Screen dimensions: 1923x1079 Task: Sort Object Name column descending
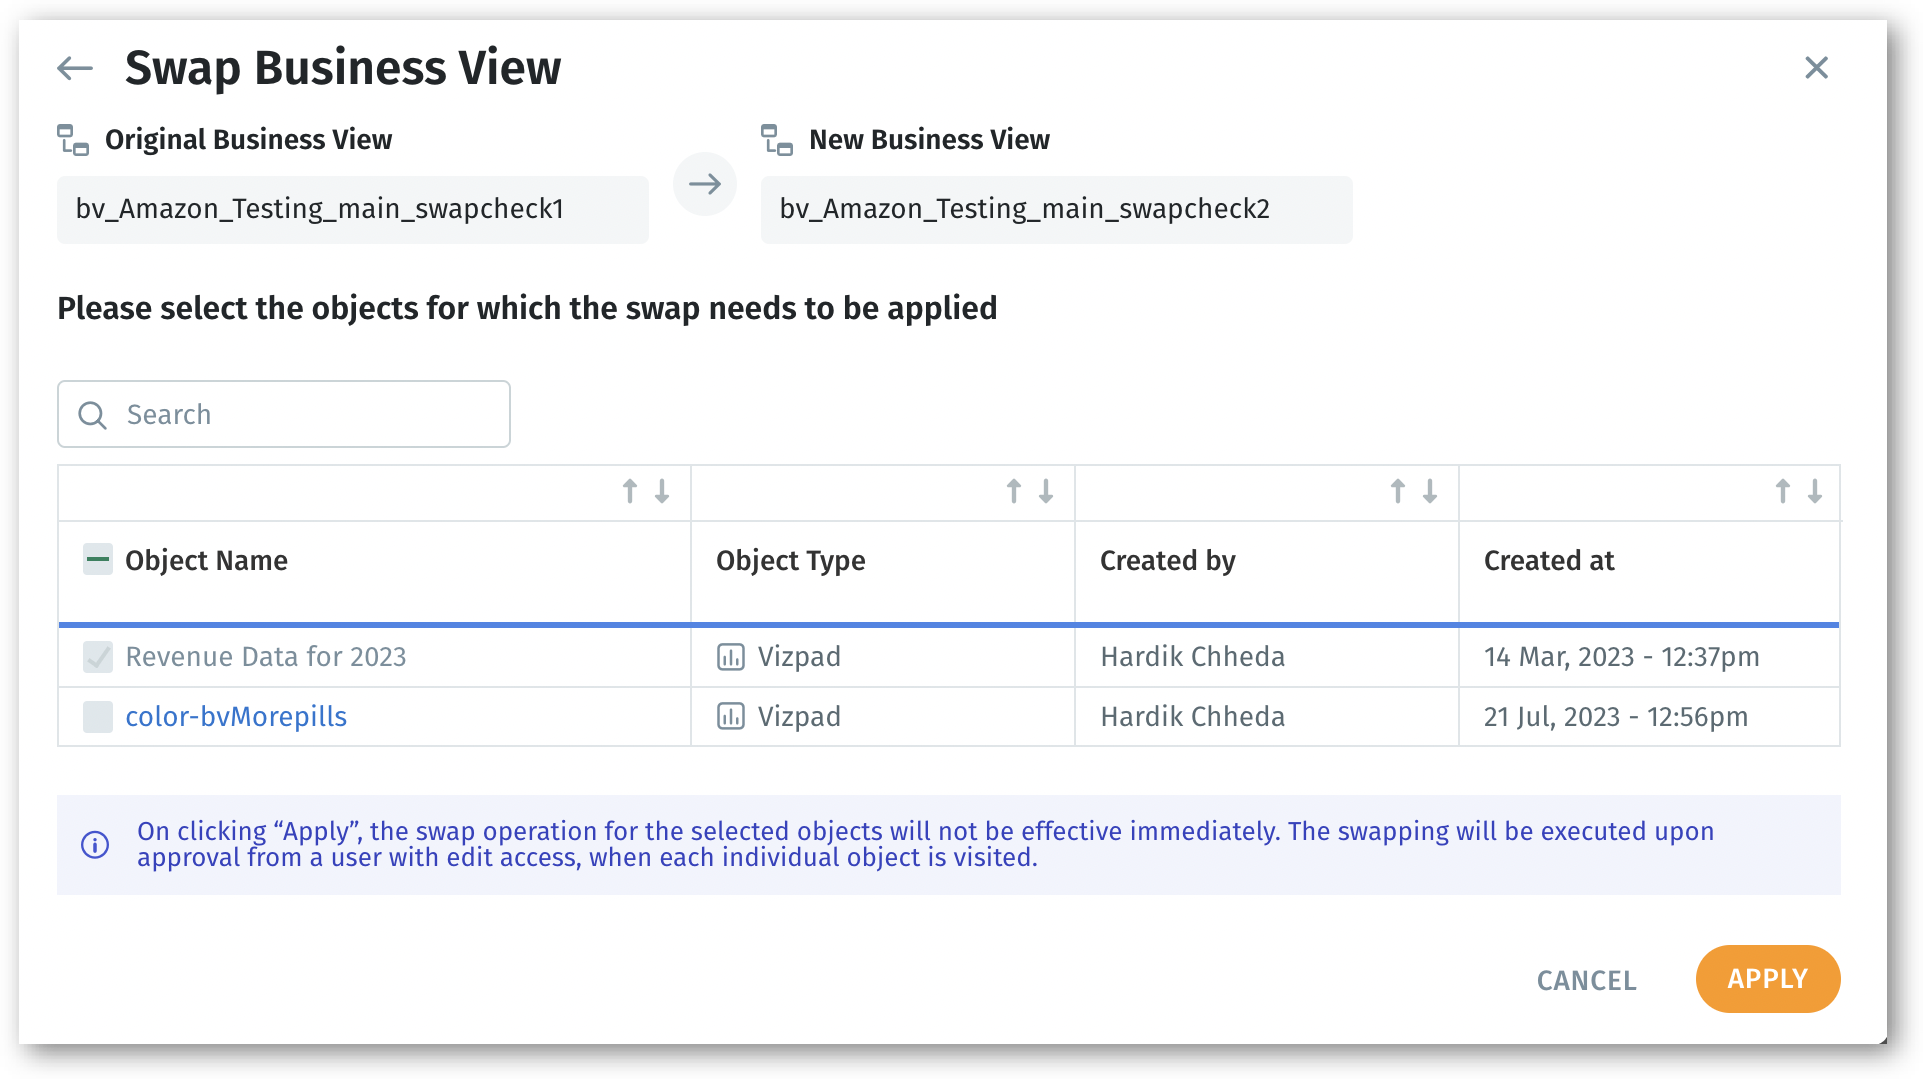662,491
